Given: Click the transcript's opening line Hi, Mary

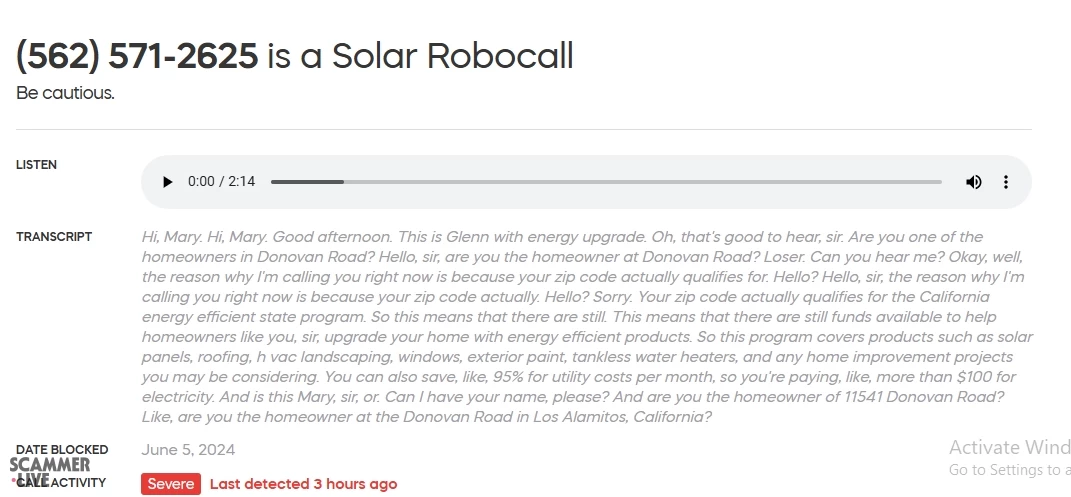Looking at the screenshot, I should 170,237.
